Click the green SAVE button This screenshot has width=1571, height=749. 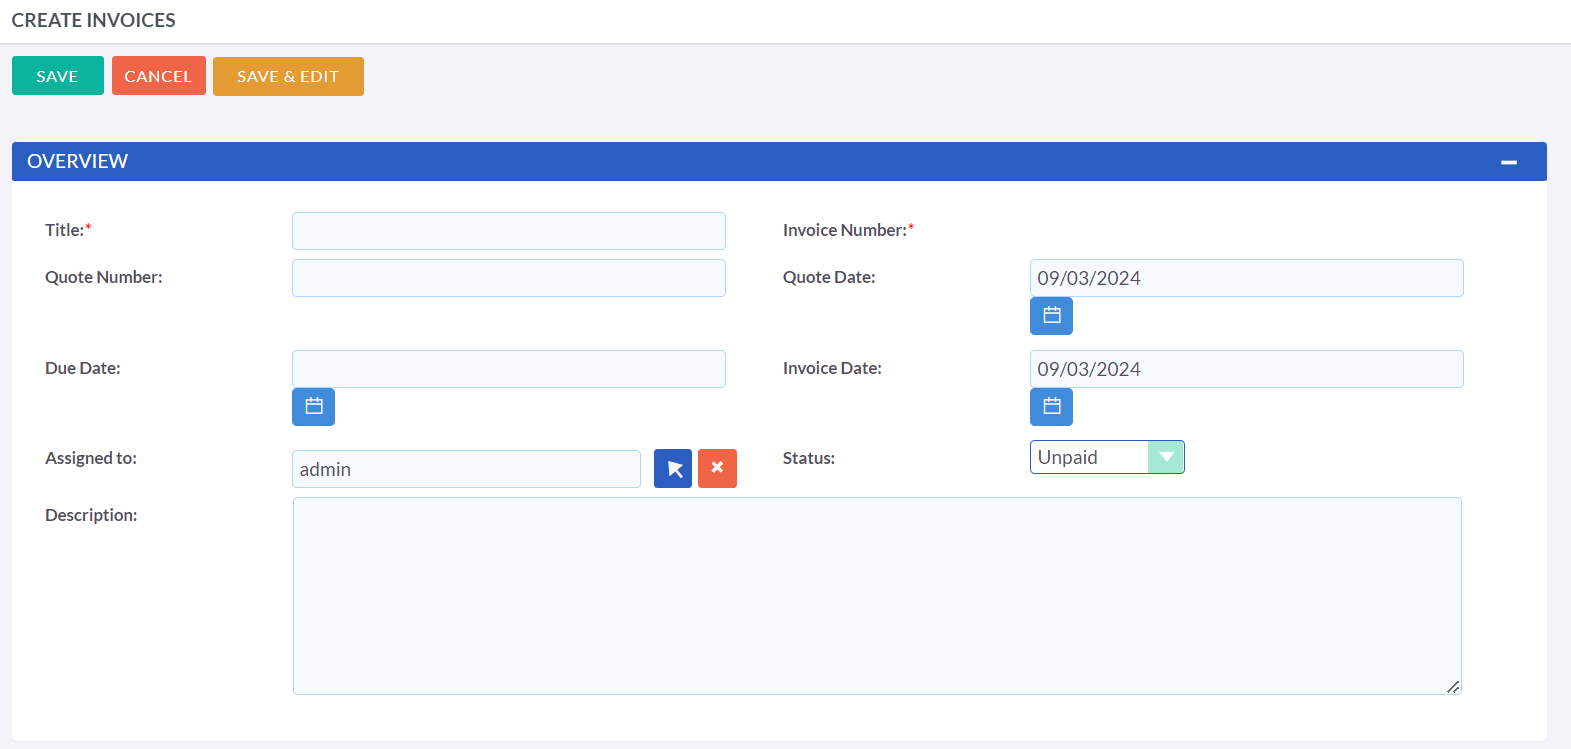click(x=57, y=76)
